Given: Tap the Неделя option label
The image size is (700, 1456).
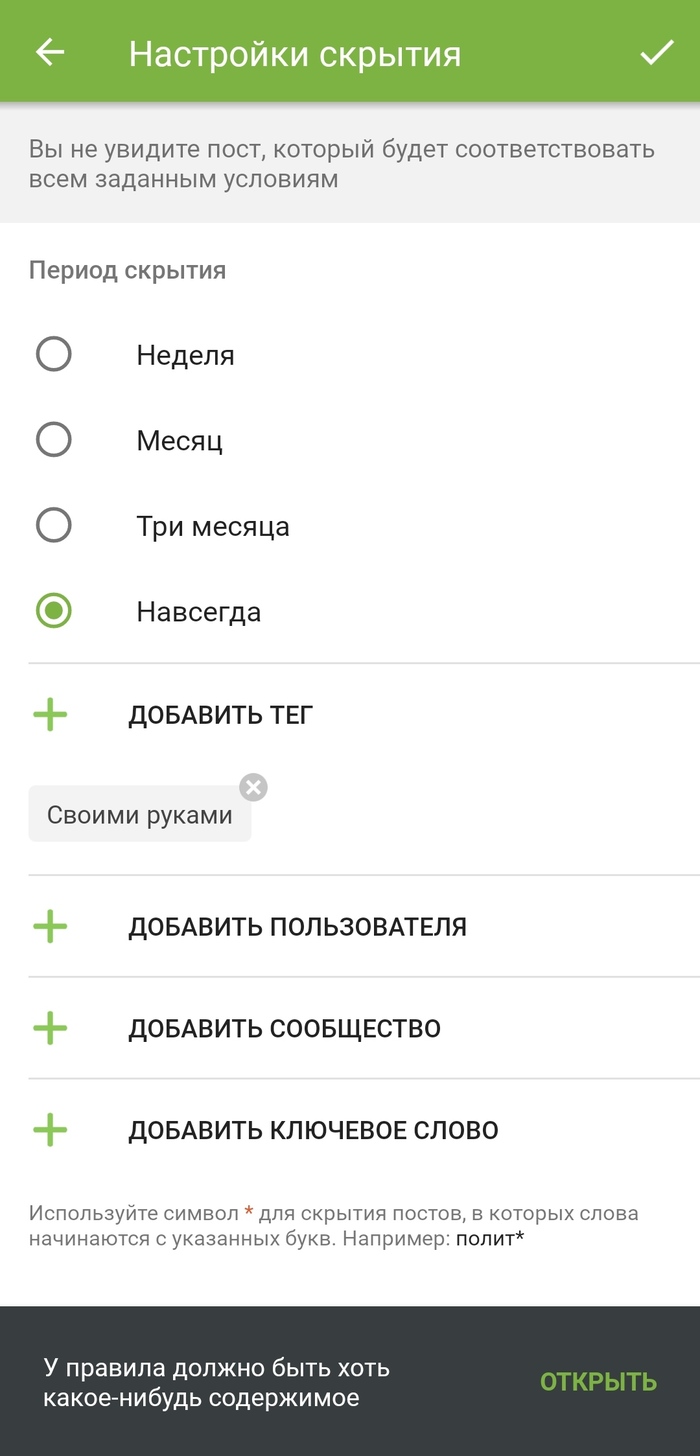Looking at the screenshot, I should [x=185, y=355].
